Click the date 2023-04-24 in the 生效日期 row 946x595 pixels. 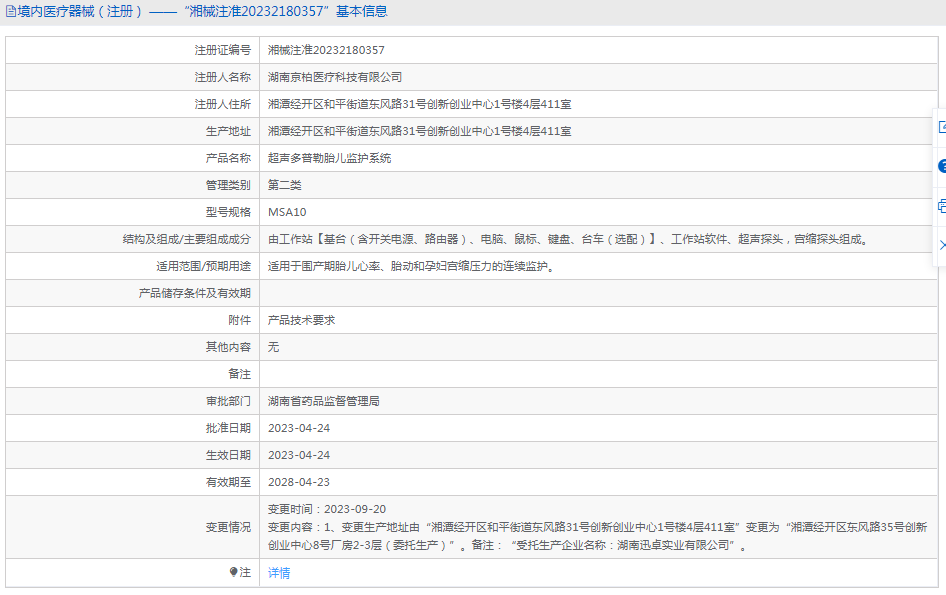(x=299, y=455)
